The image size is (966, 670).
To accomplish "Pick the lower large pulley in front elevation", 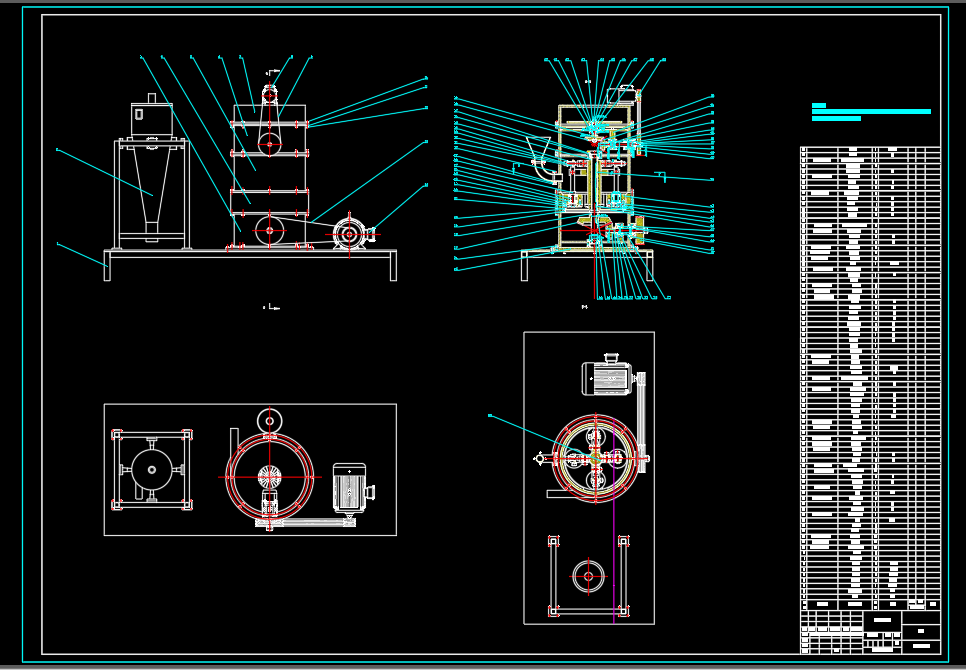I will [x=270, y=231].
